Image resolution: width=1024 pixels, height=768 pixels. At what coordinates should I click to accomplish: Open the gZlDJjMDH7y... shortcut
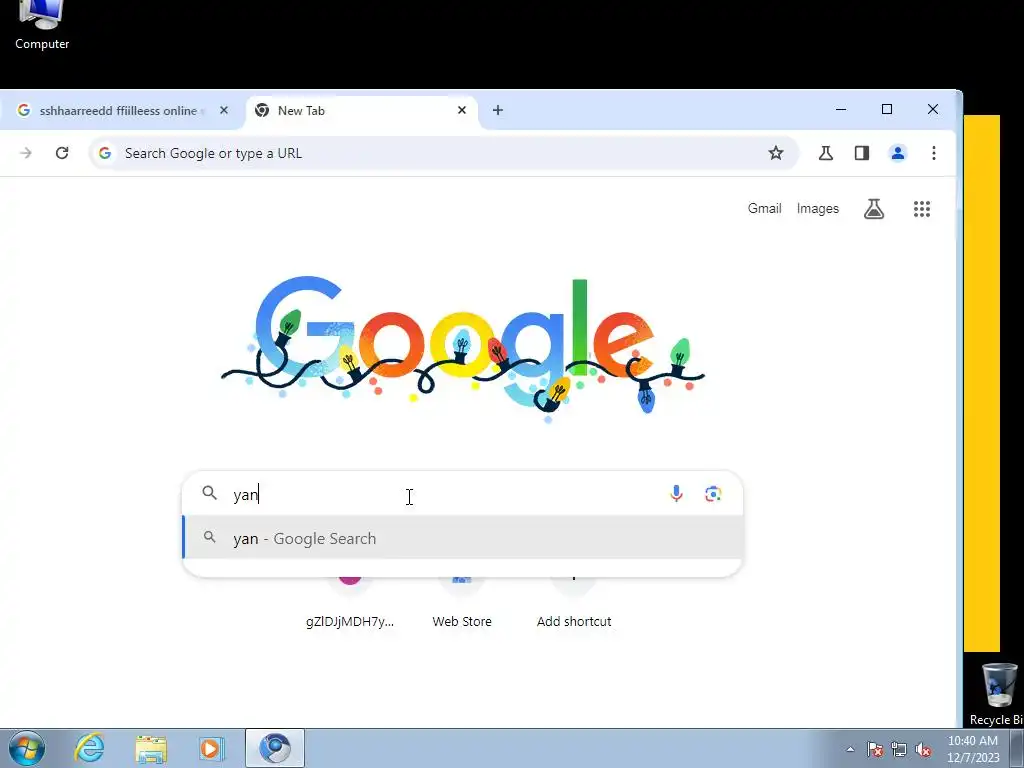[350, 601]
